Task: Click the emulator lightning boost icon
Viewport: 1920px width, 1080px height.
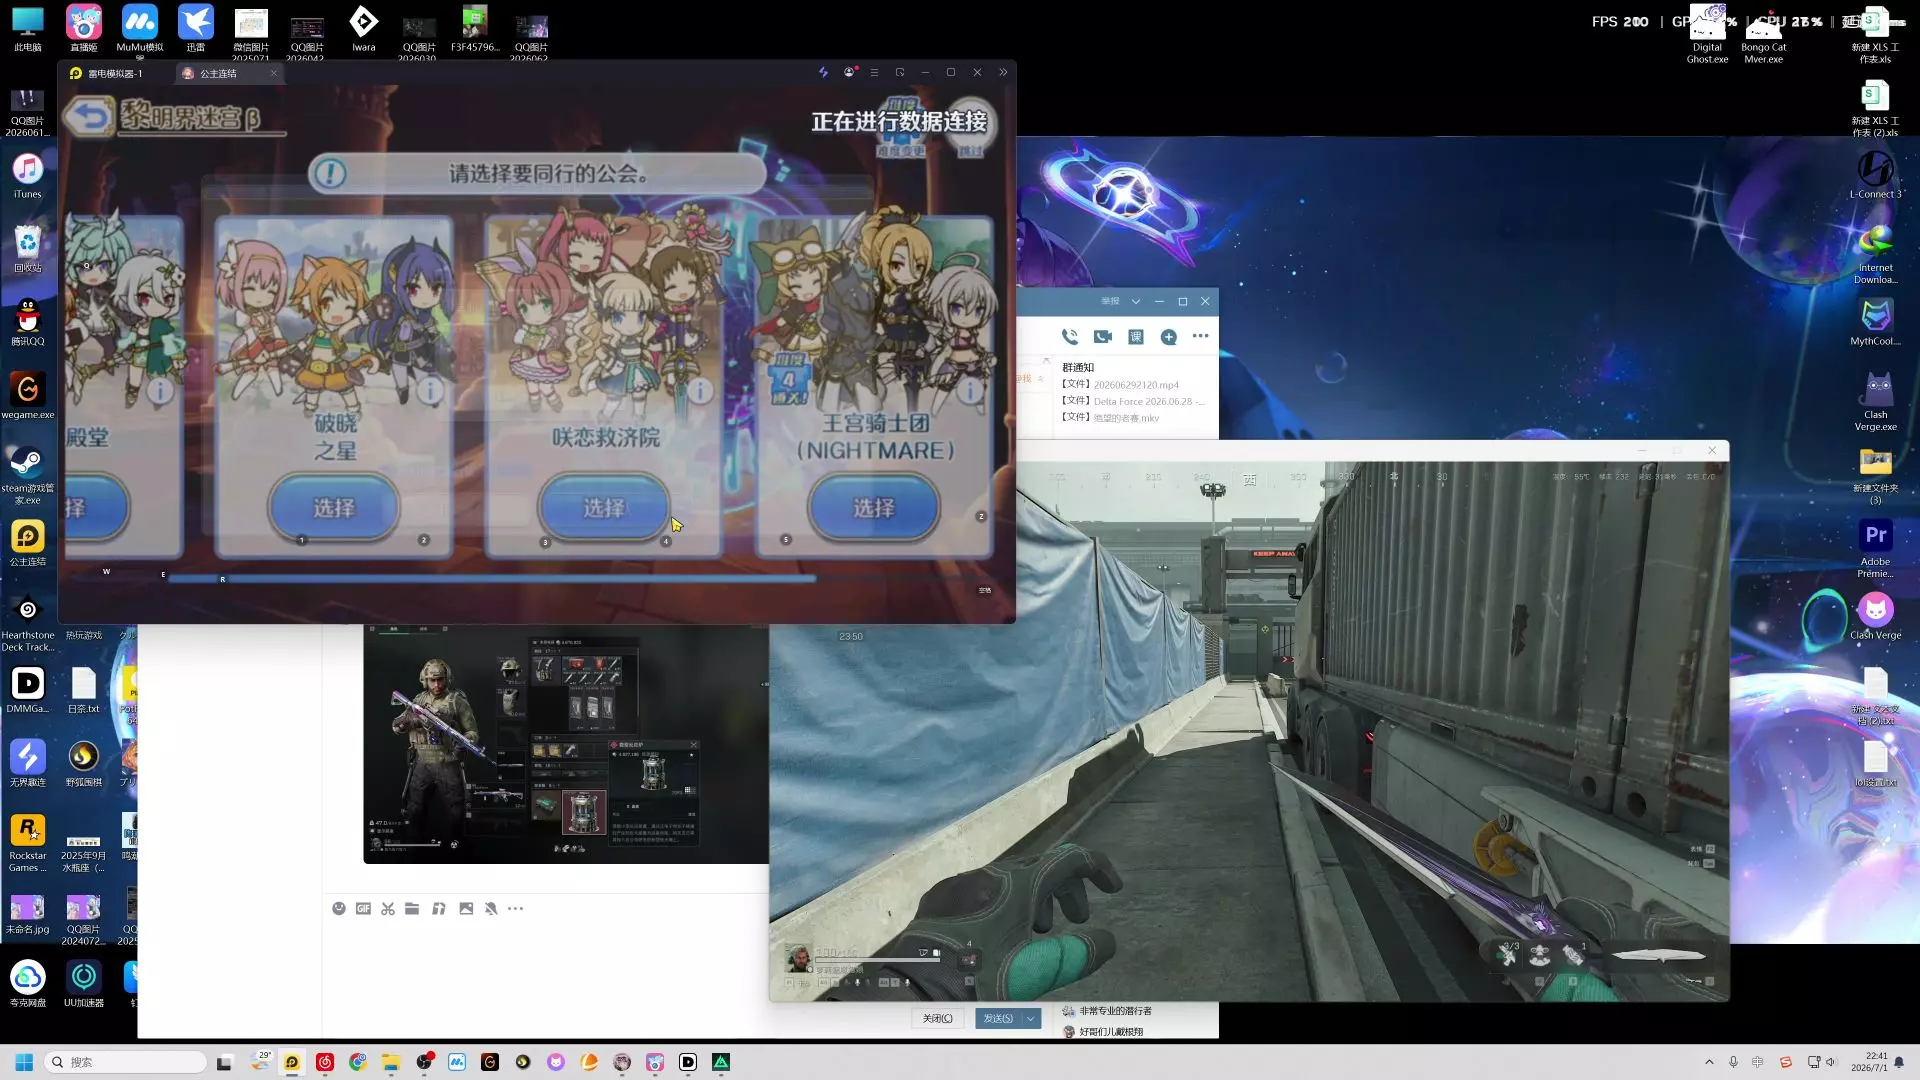Action: click(x=823, y=72)
